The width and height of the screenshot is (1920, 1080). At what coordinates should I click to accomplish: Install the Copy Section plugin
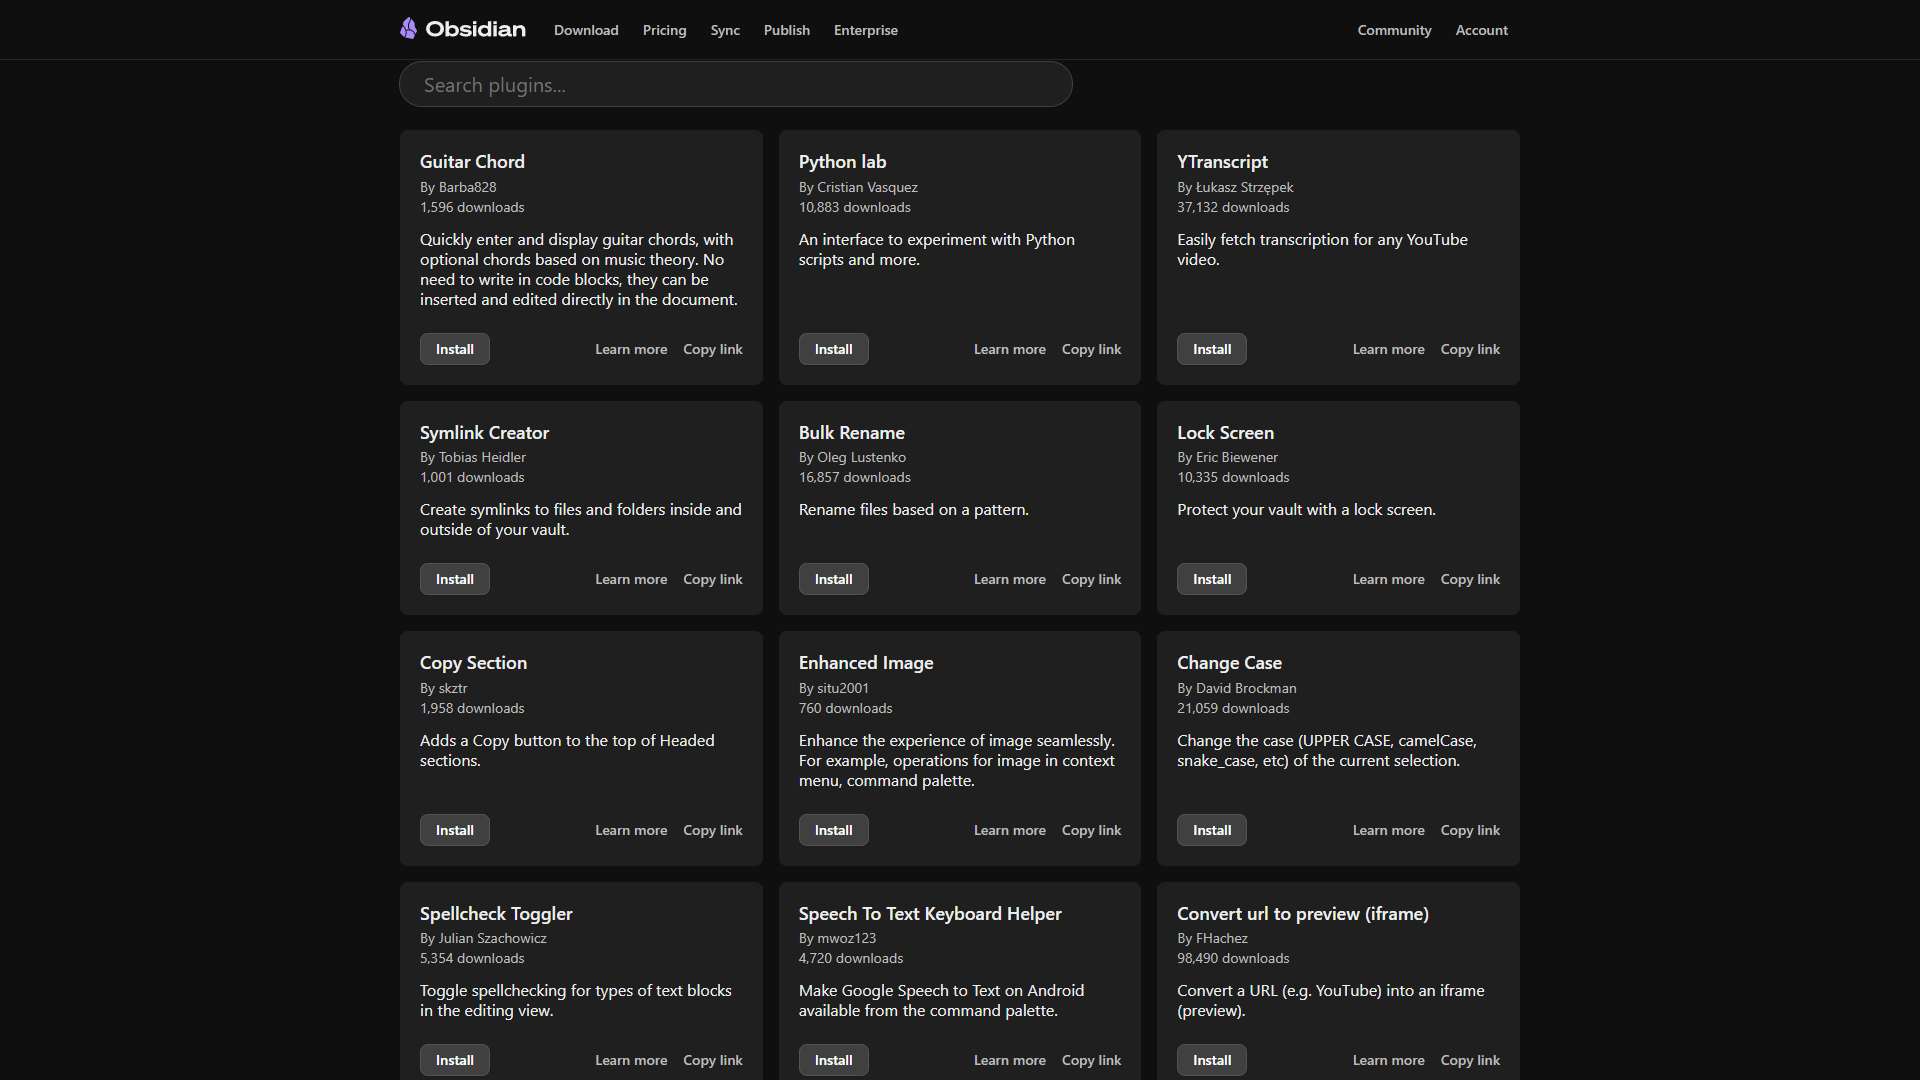point(455,830)
